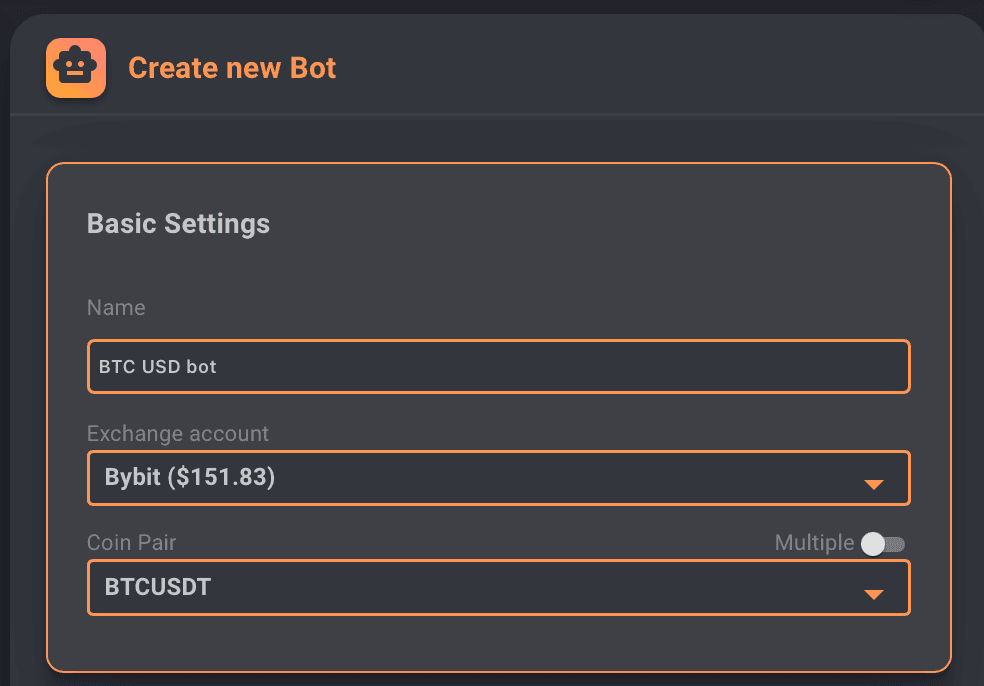
Task: Click the white knob of Multiple switch
Action: click(x=873, y=544)
